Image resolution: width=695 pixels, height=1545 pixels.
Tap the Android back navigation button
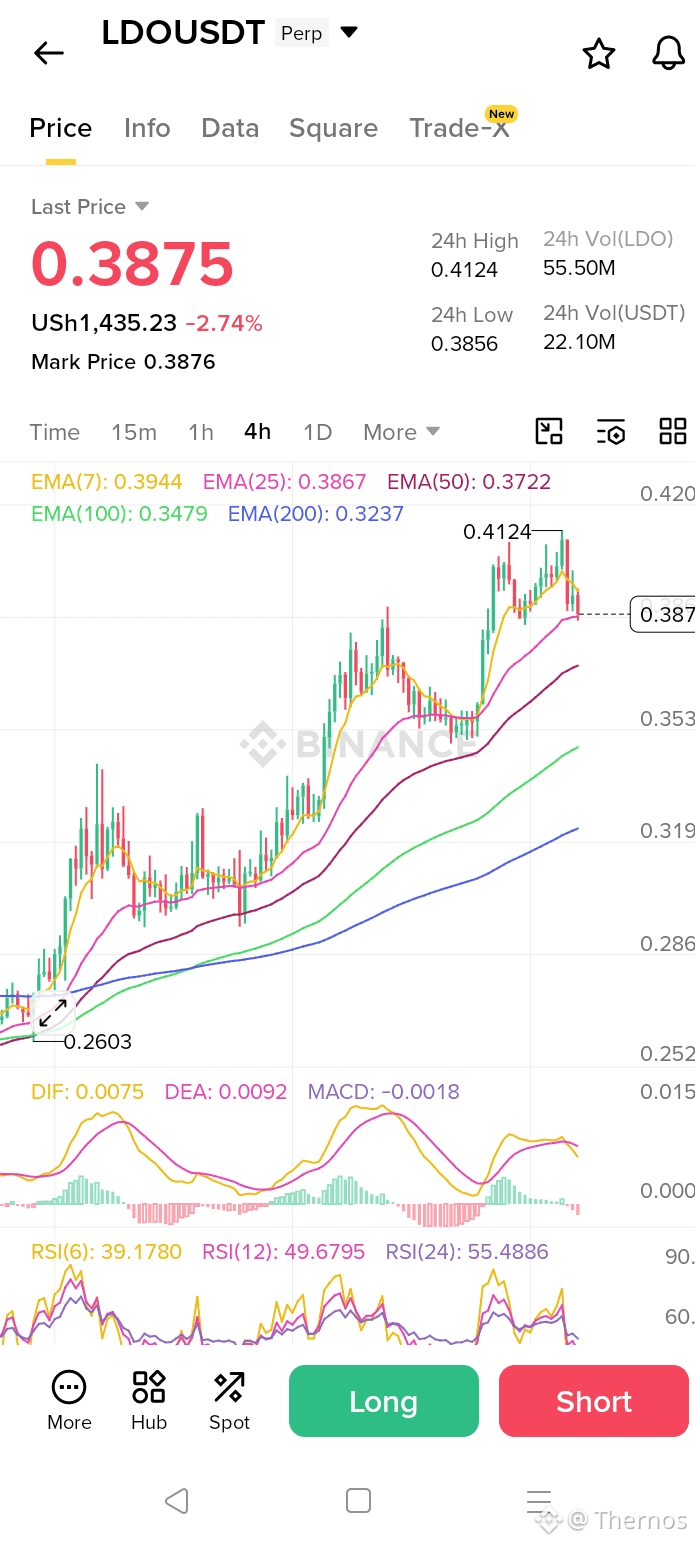(176, 1500)
